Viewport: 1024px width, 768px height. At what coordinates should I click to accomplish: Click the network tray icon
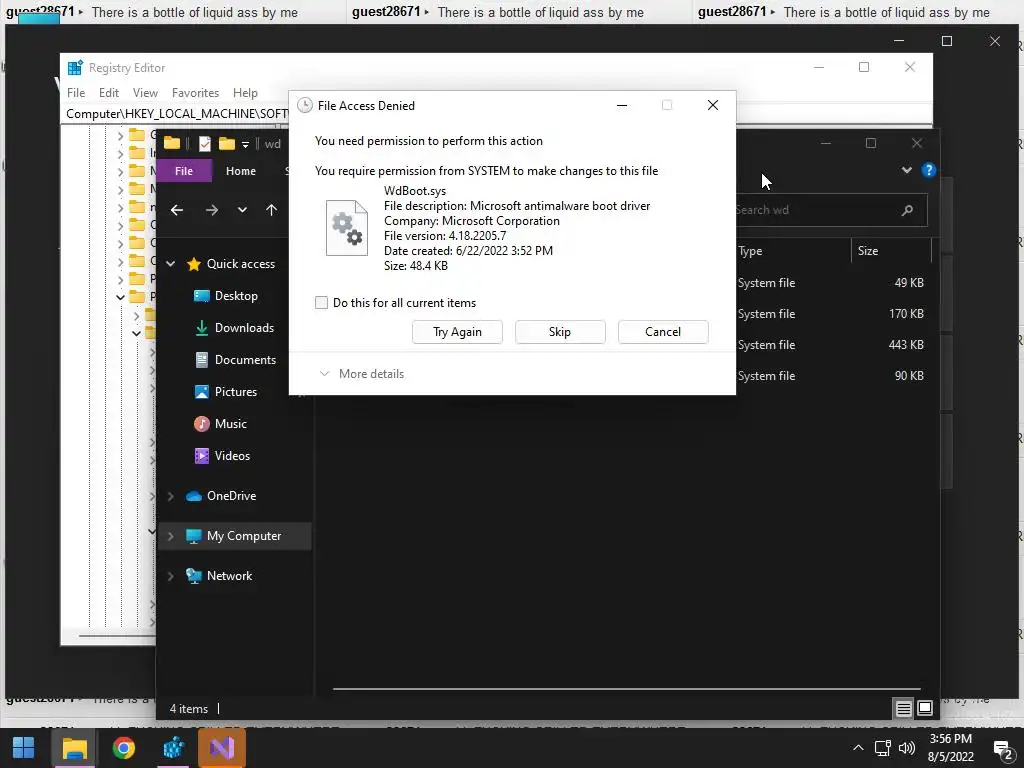click(x=883, y=748)
